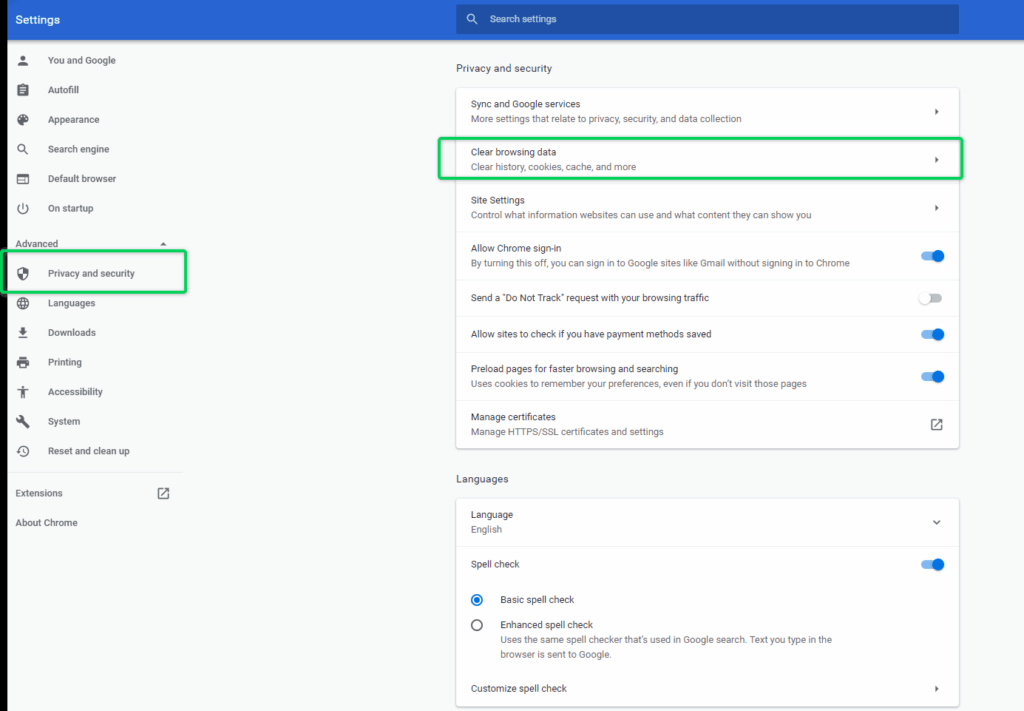Select Basic spell check radio button
The height and width of the screenshot is (711, 1024).
[x=477, y=600]
